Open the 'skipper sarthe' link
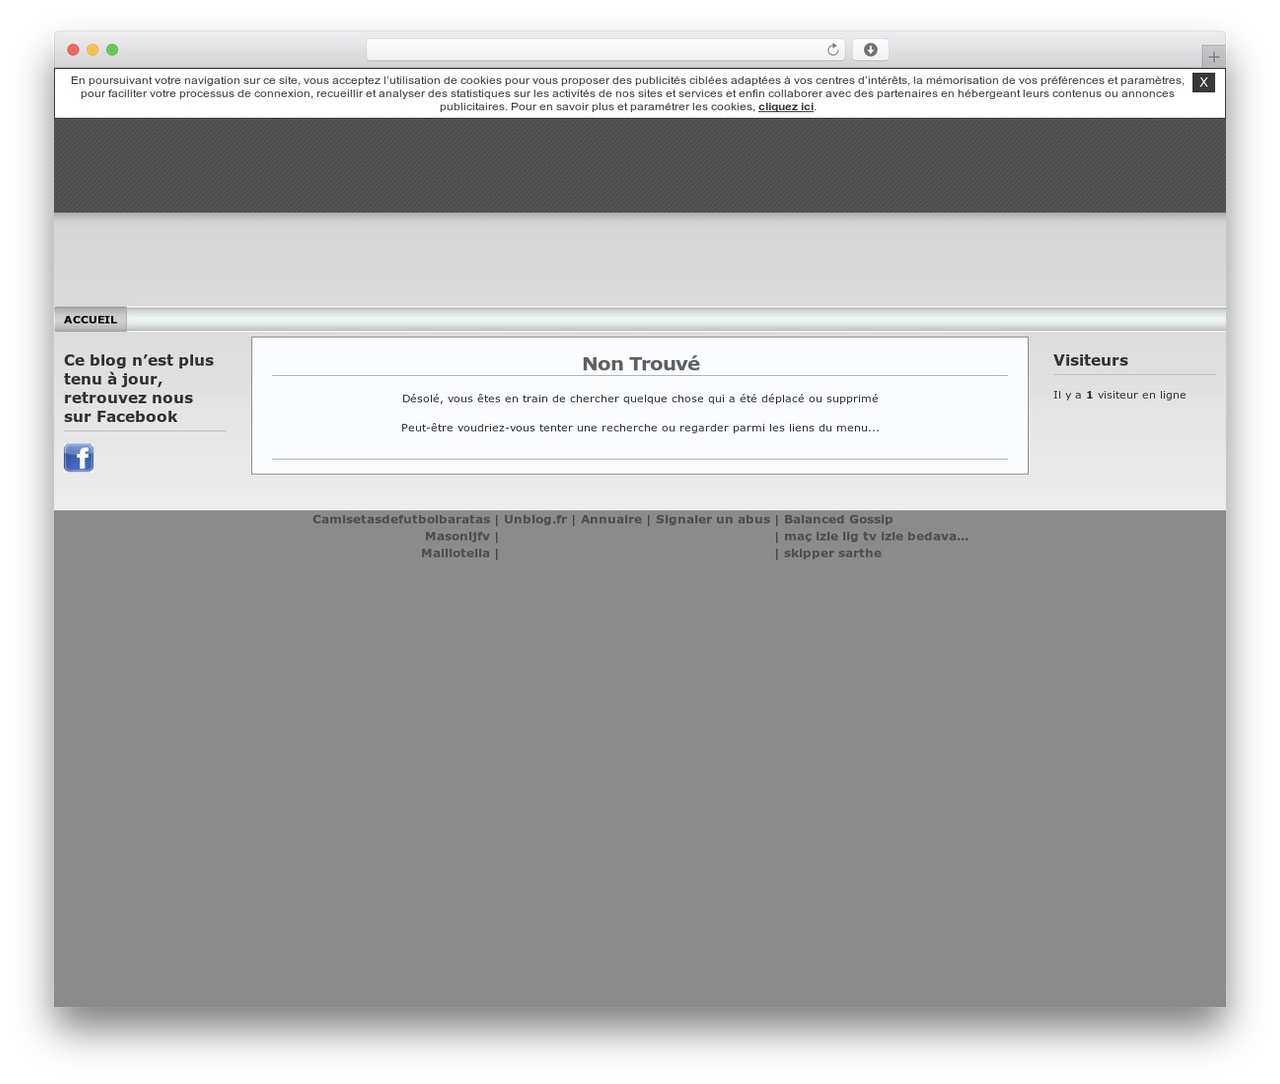The width and height of the screenshot is (1280, 1084). point(833,554)
